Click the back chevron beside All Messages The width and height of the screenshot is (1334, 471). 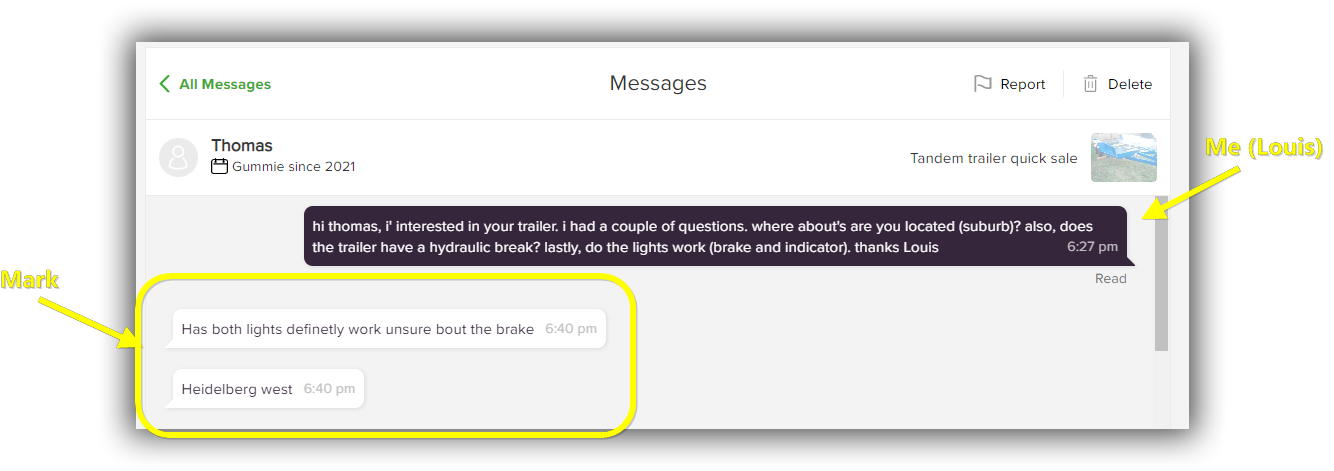coord(165,84)
